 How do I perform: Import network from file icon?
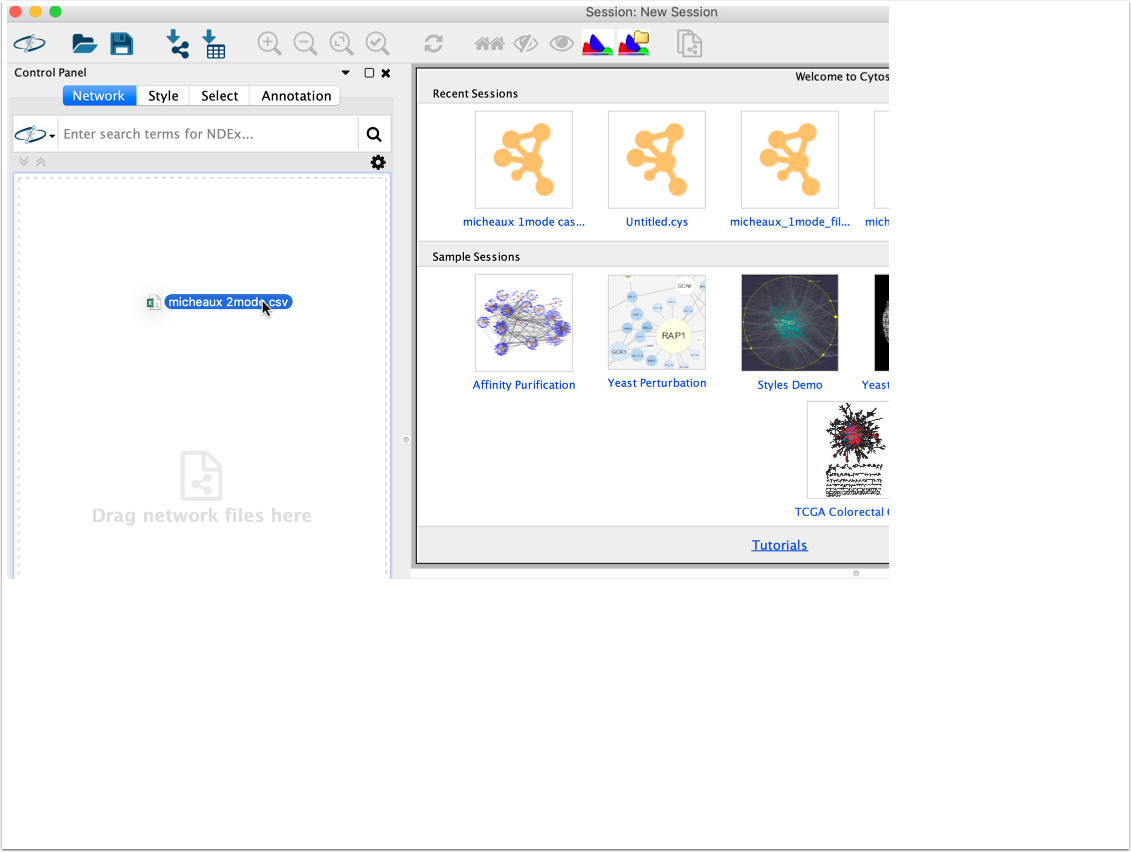[x=177, y=44]
